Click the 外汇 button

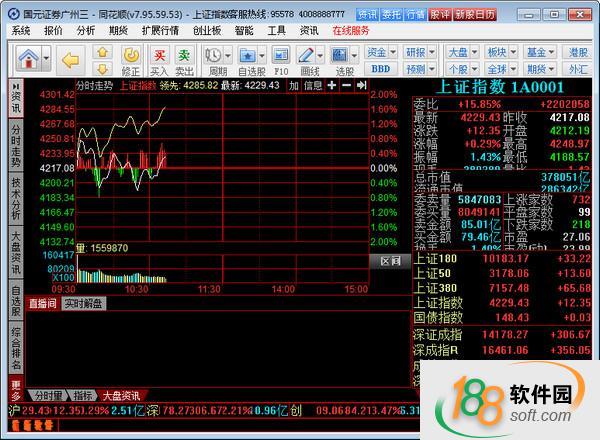click(577, 69)
